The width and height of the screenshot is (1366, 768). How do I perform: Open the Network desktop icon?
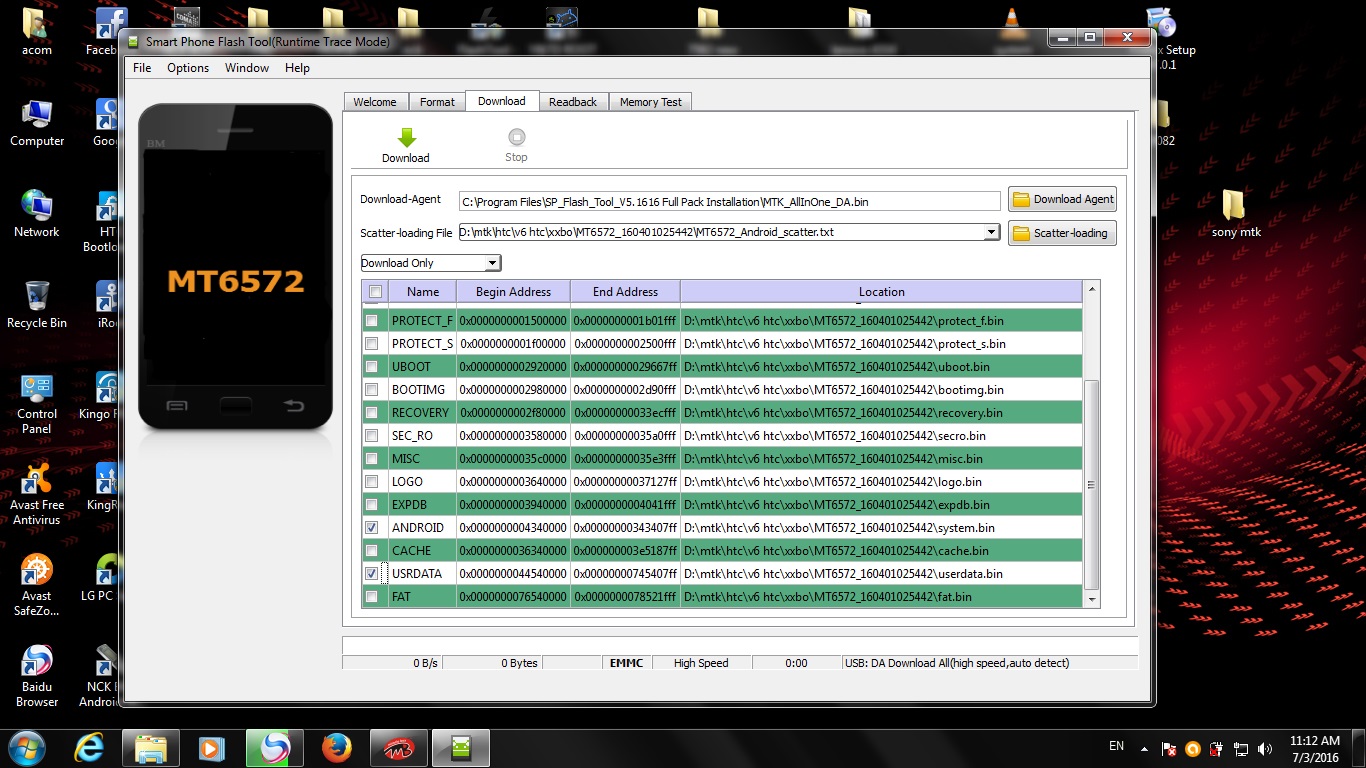37,215
